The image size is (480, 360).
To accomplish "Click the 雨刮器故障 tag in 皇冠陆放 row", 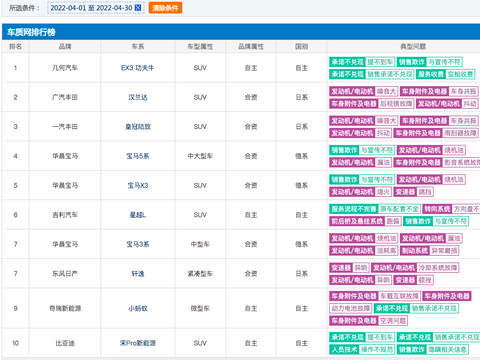I will click(460, 133).
